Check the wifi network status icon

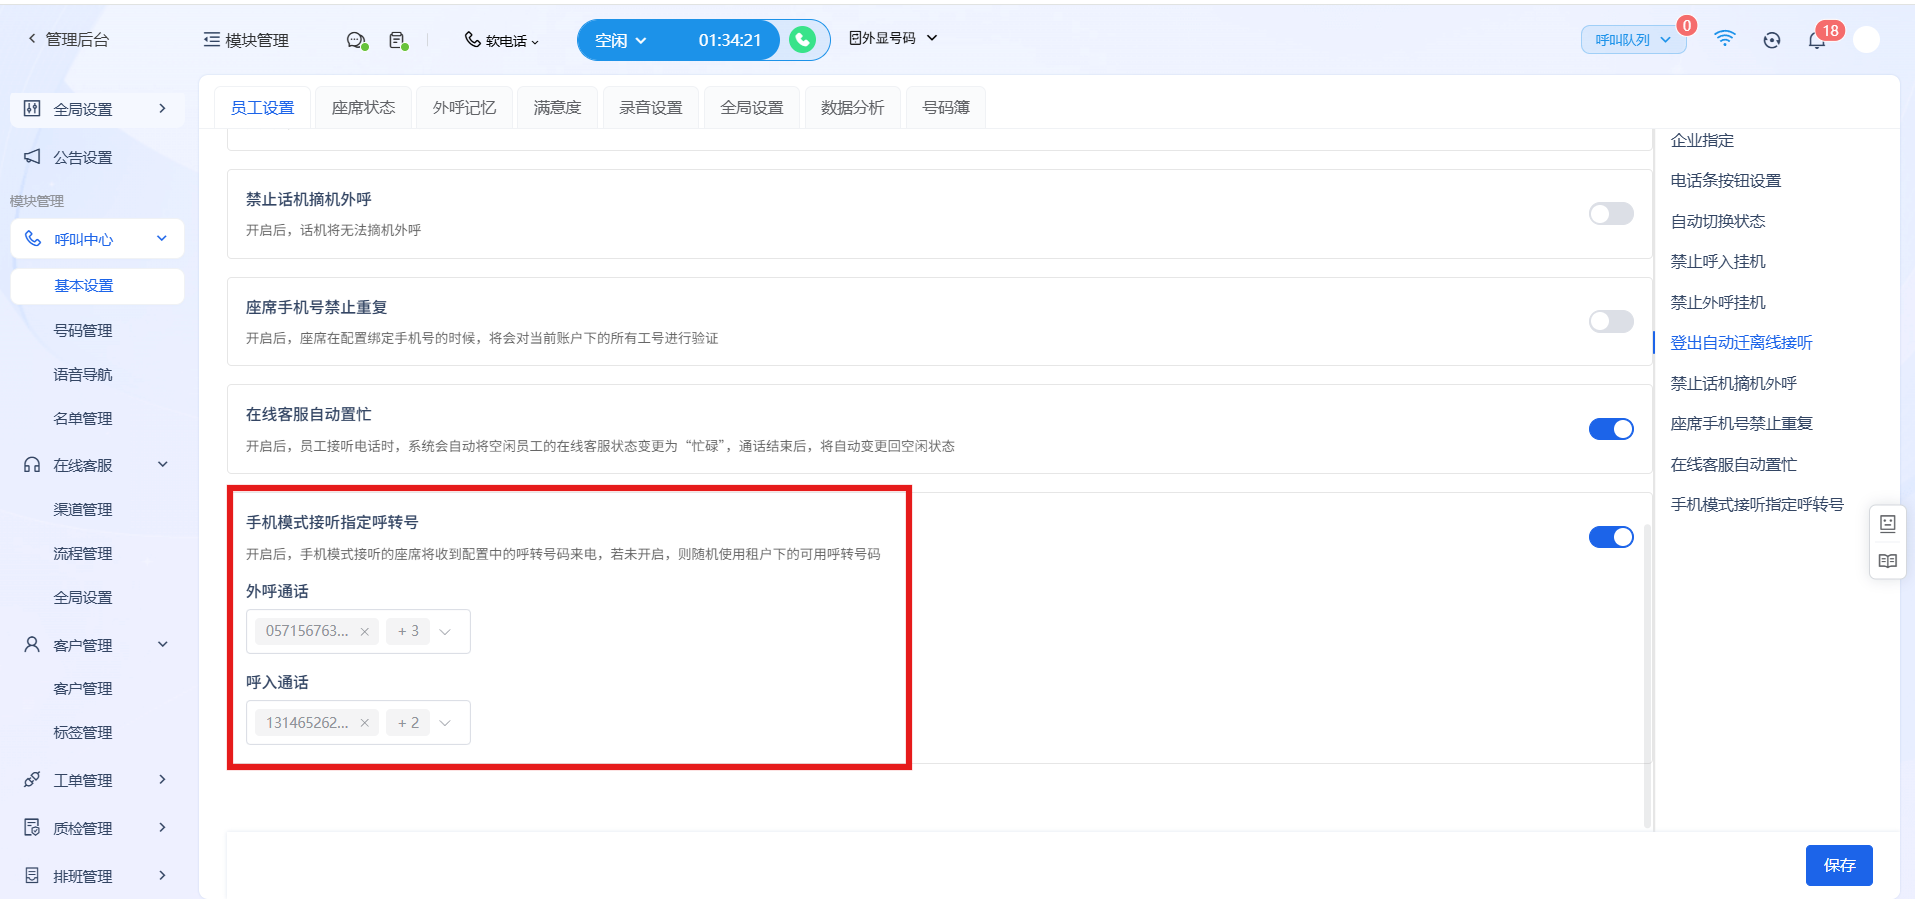point(1725,38)
